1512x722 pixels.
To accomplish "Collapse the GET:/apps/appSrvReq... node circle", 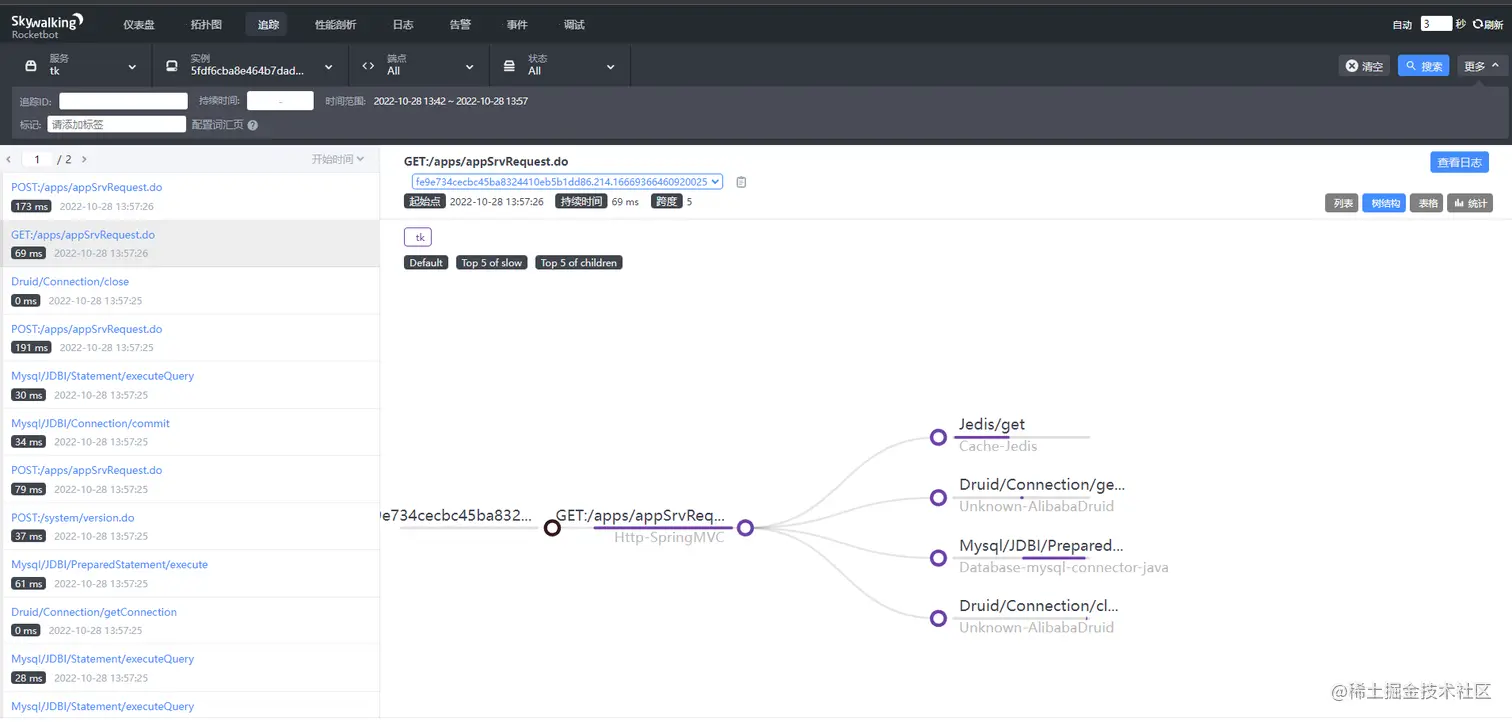I will [x=745, y=528].
